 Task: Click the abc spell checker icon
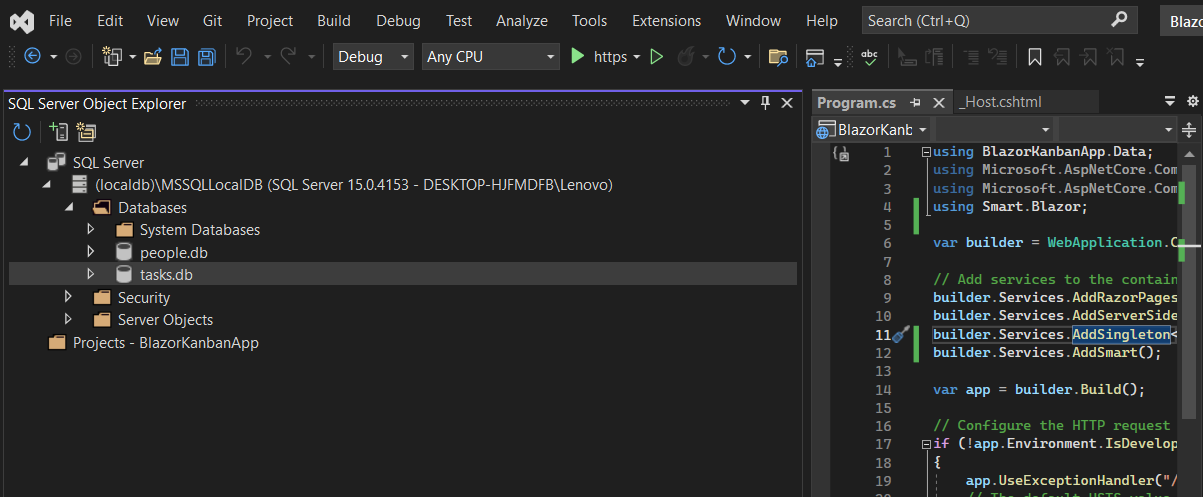[x=869, y=57]
